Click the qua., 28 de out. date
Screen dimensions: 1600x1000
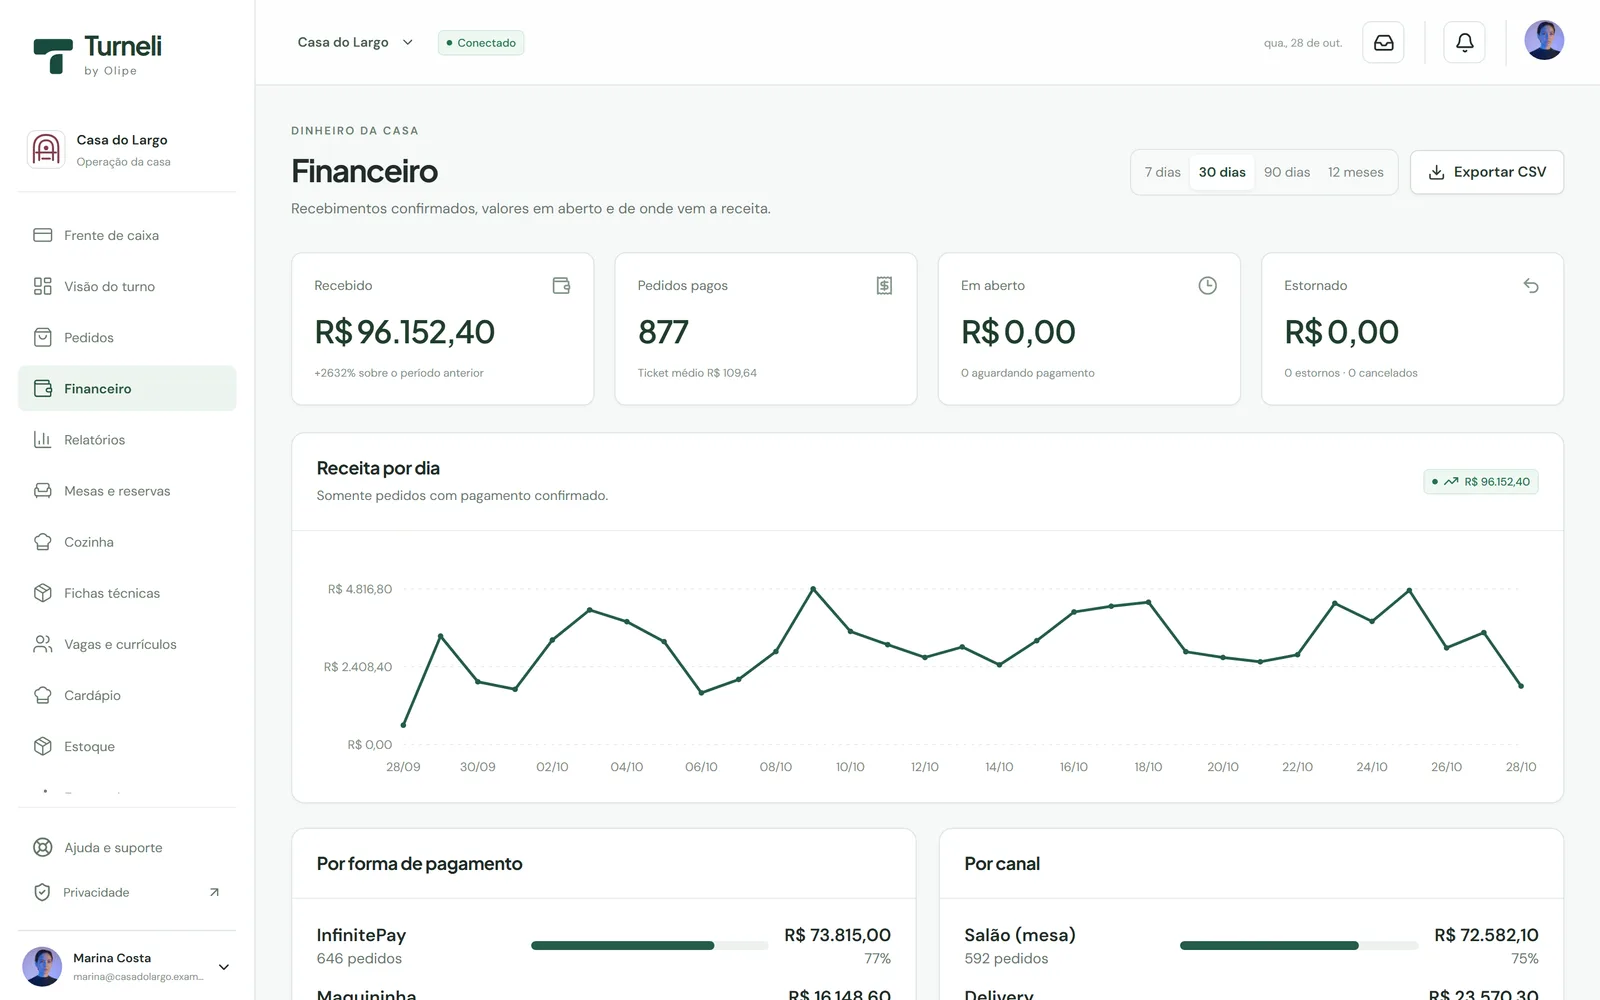point(1303,43)
